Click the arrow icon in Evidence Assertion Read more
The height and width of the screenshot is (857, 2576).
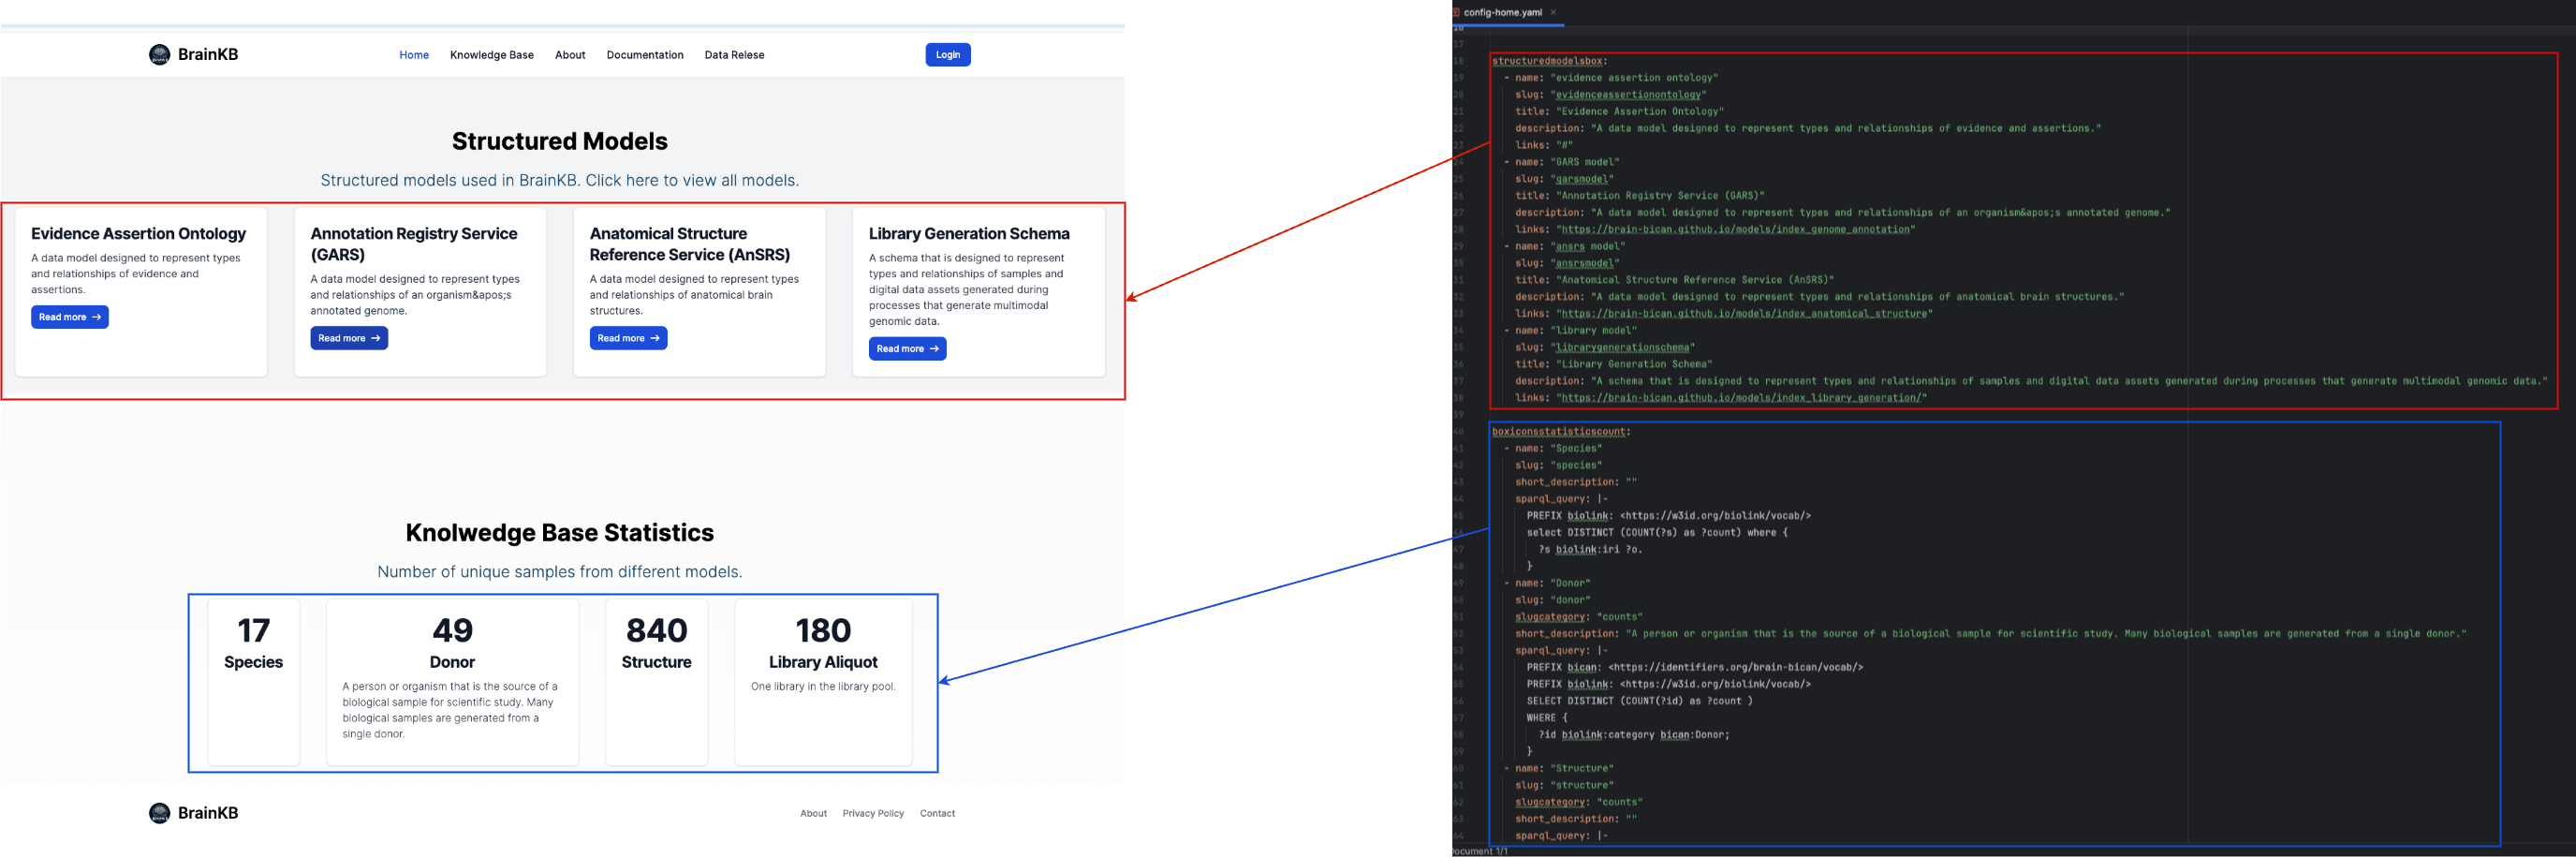tap(97, 317)
